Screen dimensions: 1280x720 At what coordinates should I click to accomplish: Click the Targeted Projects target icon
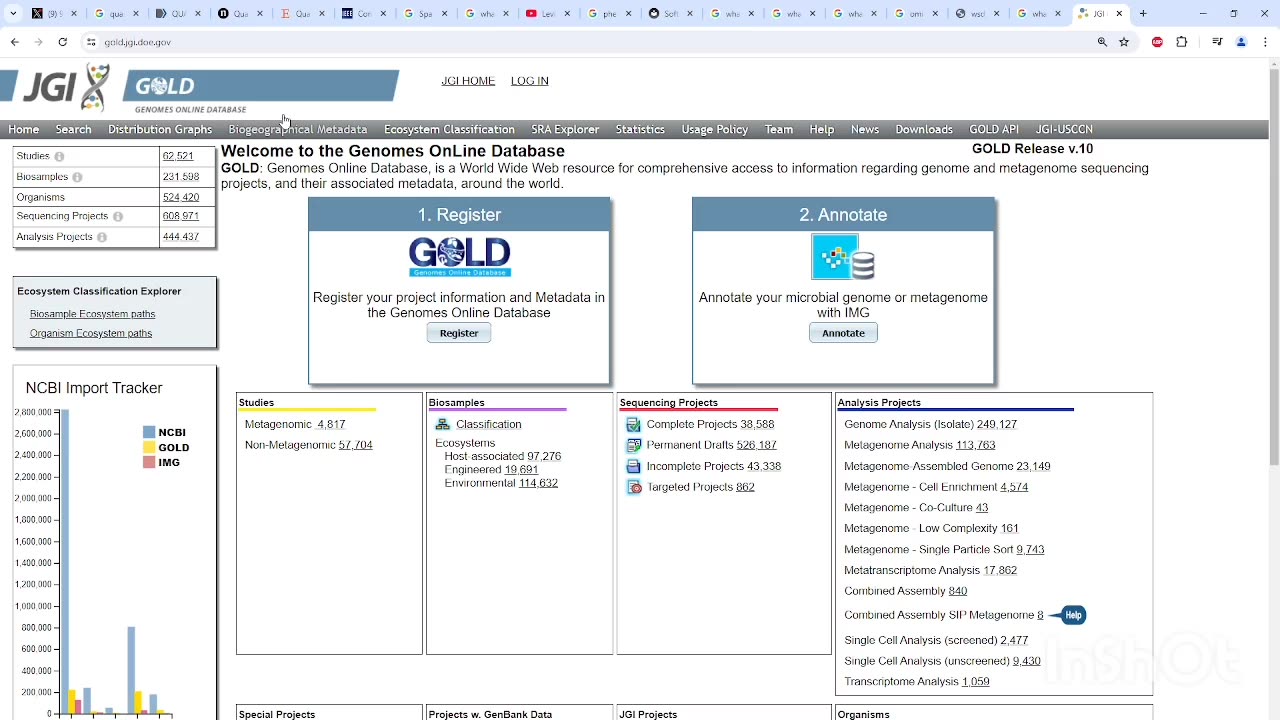pos(633,487)
